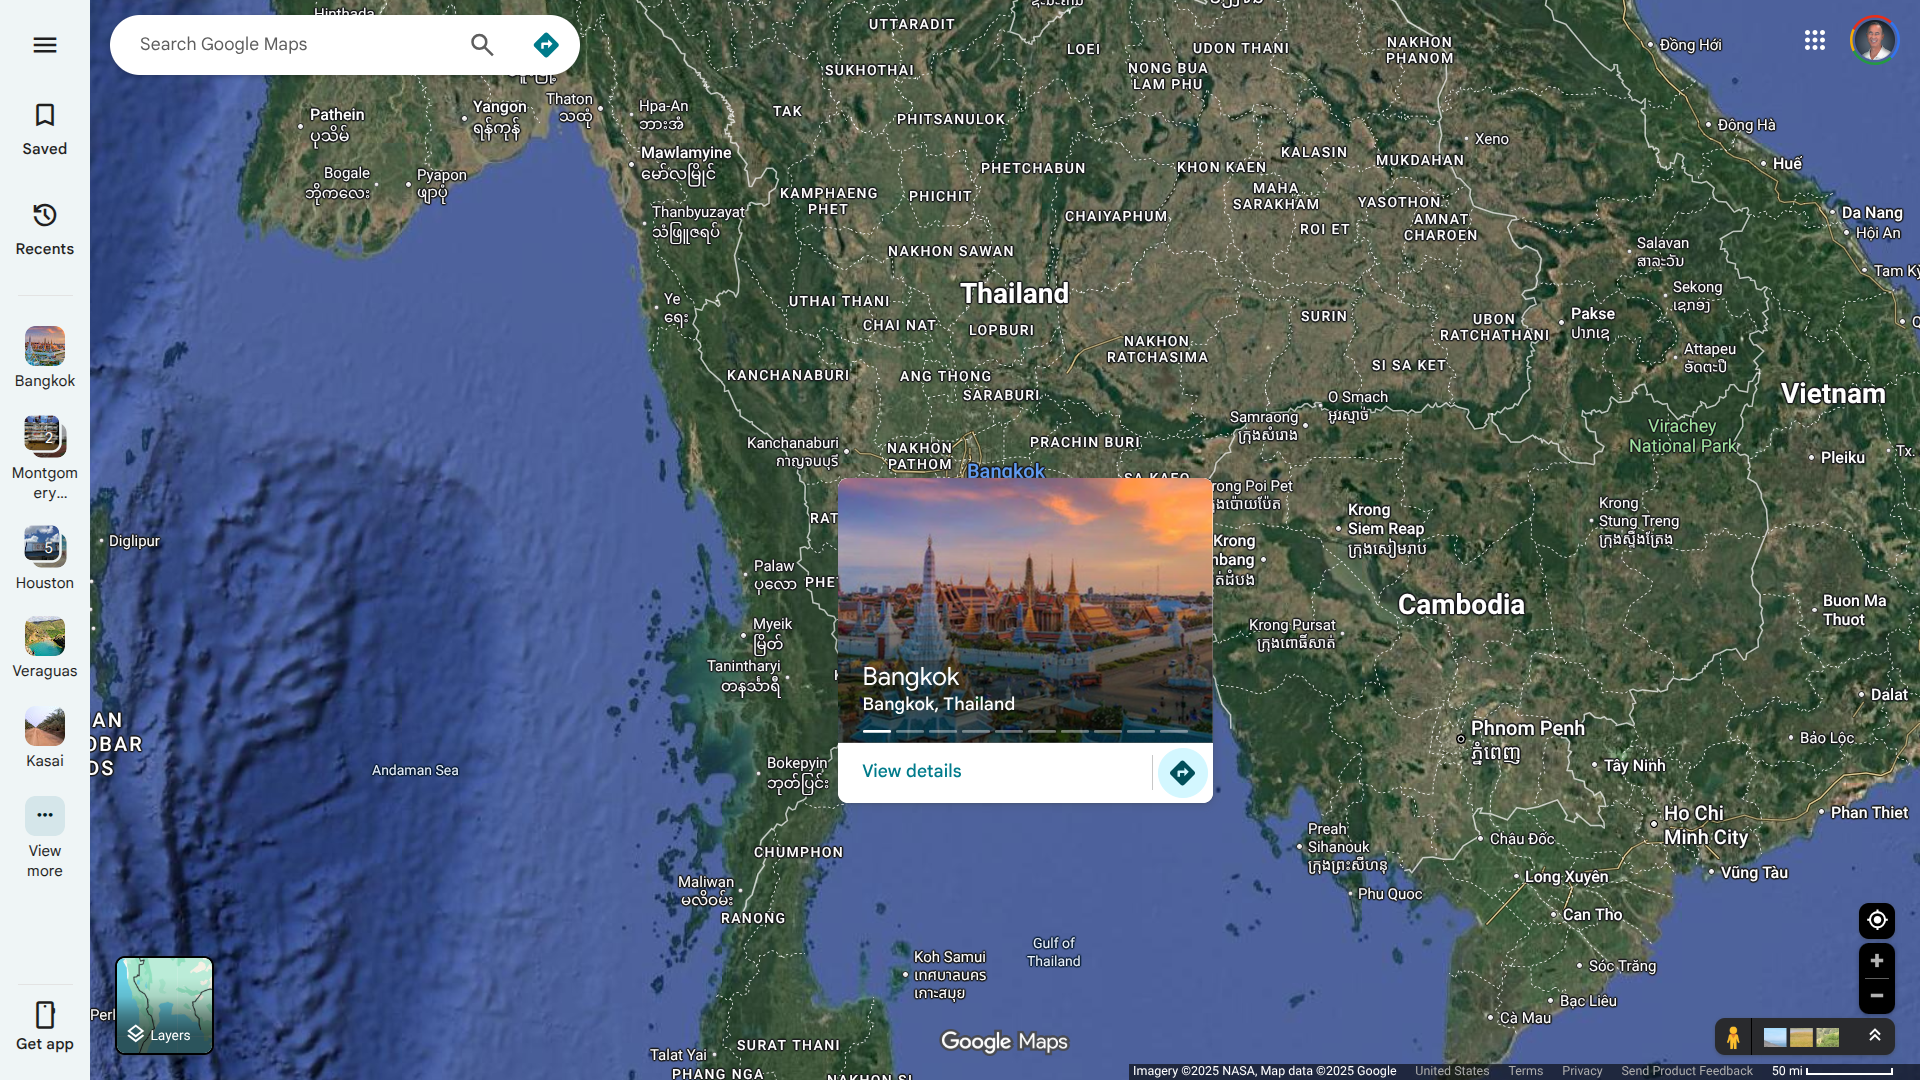Viewport: 1920px width, 1080px height.
Task: Open the Saved places panel
Action: [x=44, y=129]
